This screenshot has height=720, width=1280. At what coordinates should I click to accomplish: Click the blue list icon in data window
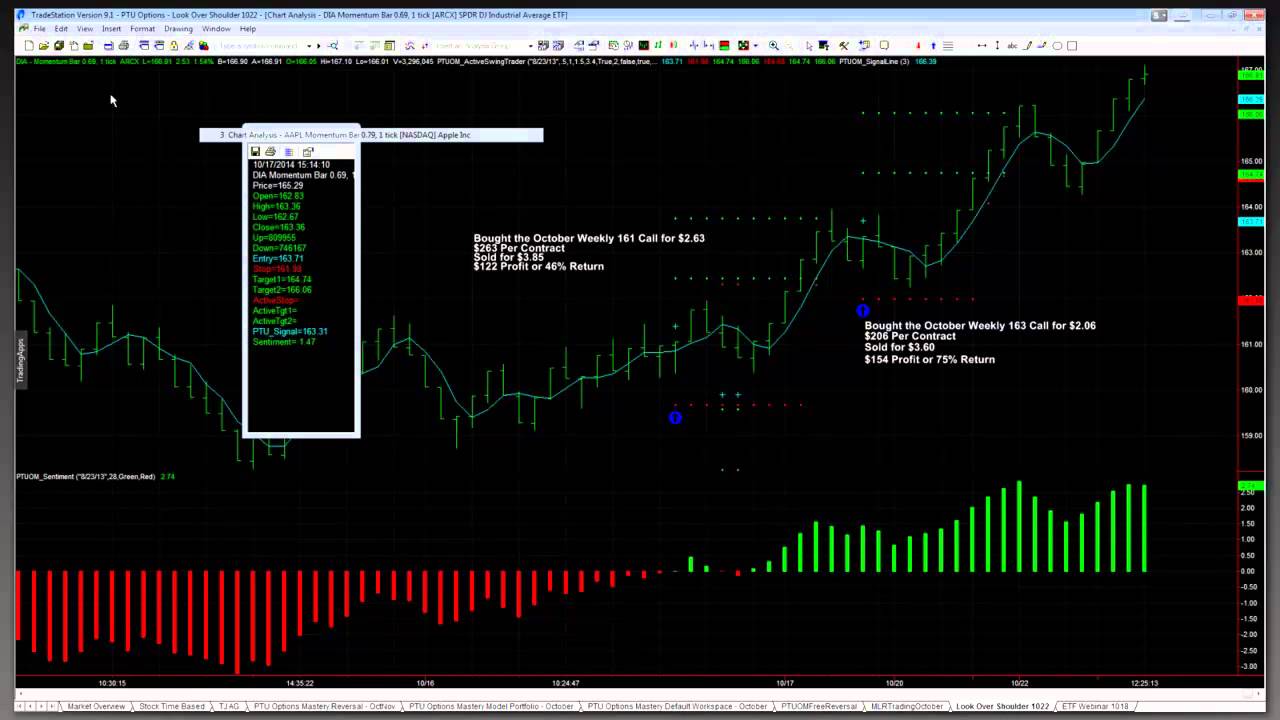[x=289, y=152]
